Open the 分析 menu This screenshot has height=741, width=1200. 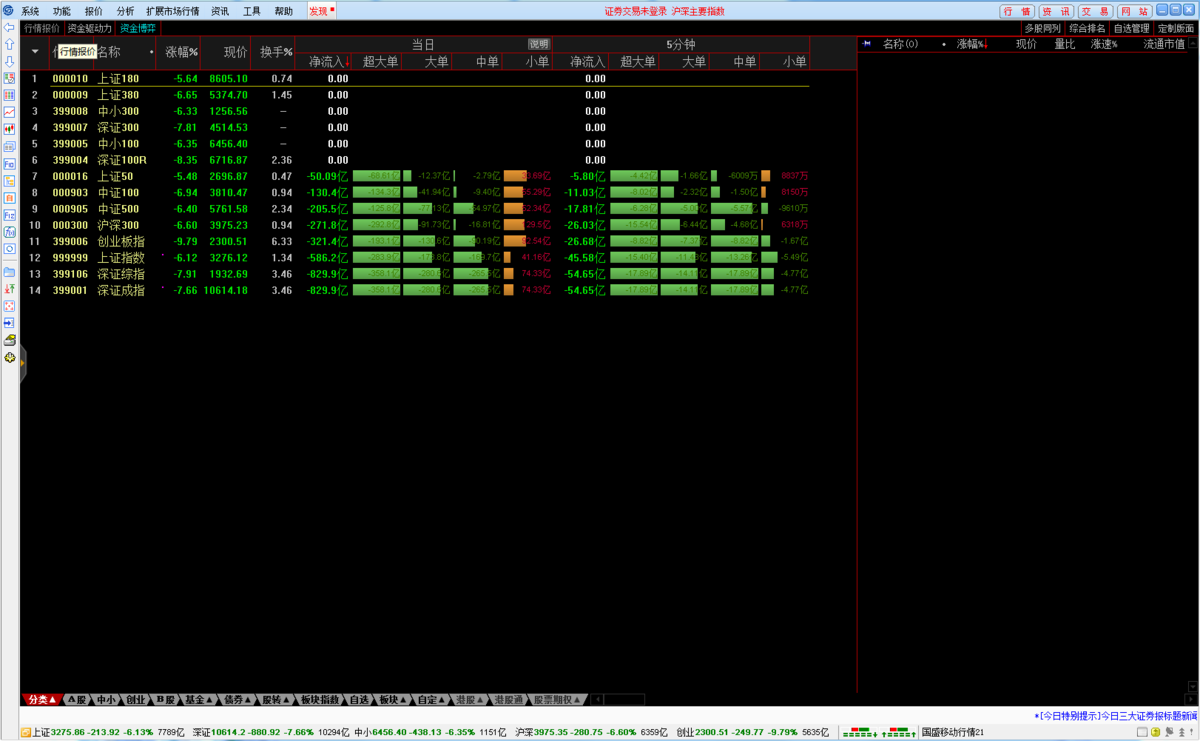[125, 11]
